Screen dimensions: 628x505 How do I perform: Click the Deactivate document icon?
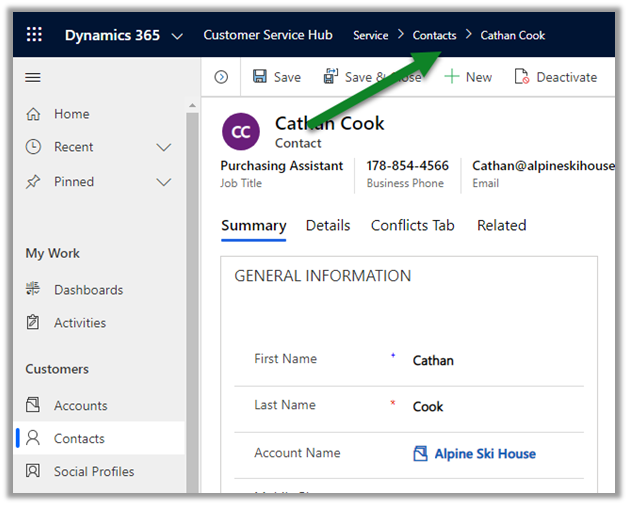point(521,77)
